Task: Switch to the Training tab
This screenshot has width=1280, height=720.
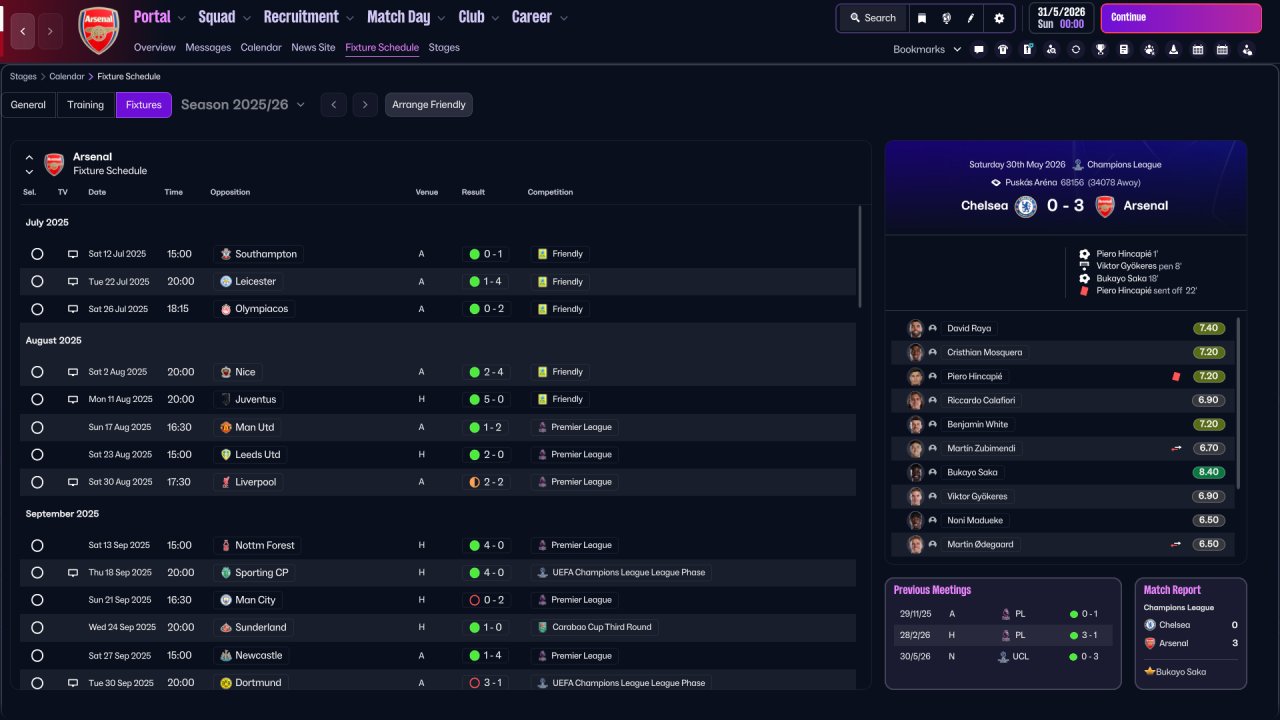Action: click(x=86, y=105)
